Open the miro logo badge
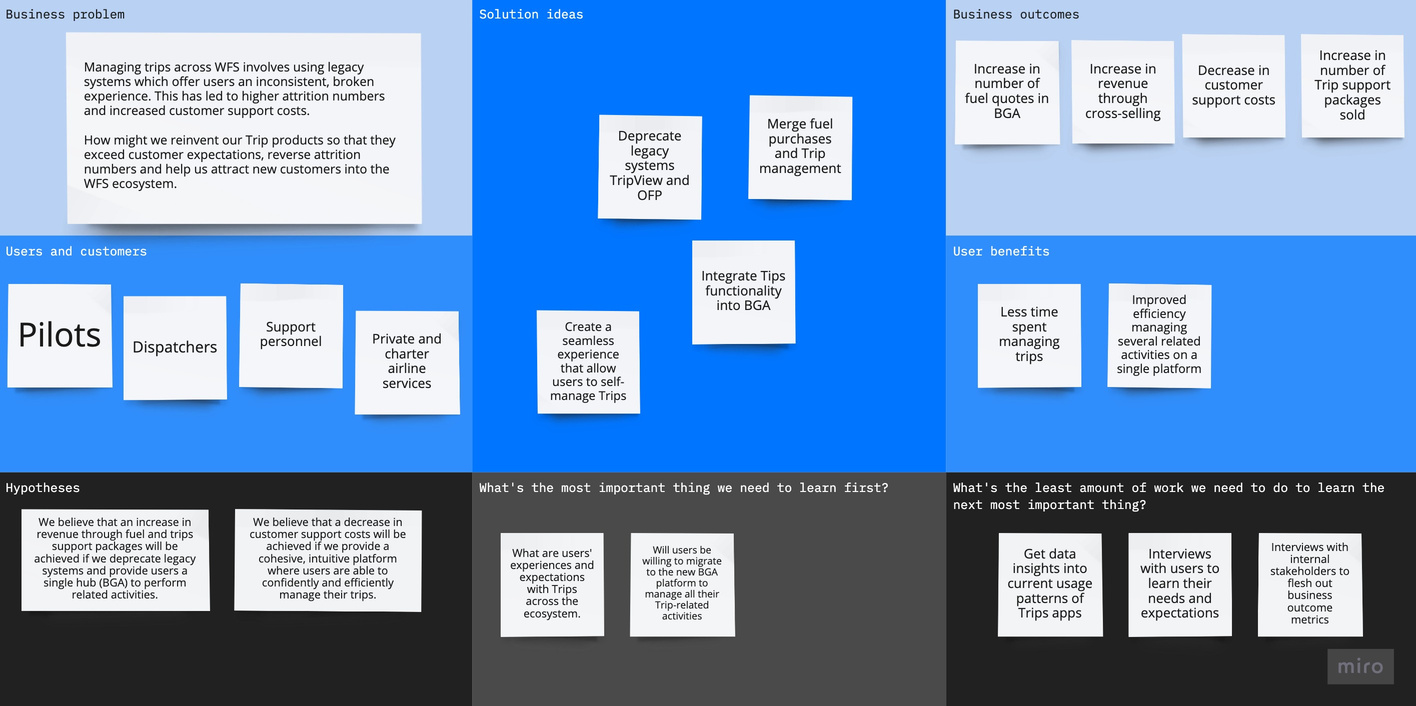1416x706 pixels. tap(1360, 667)
